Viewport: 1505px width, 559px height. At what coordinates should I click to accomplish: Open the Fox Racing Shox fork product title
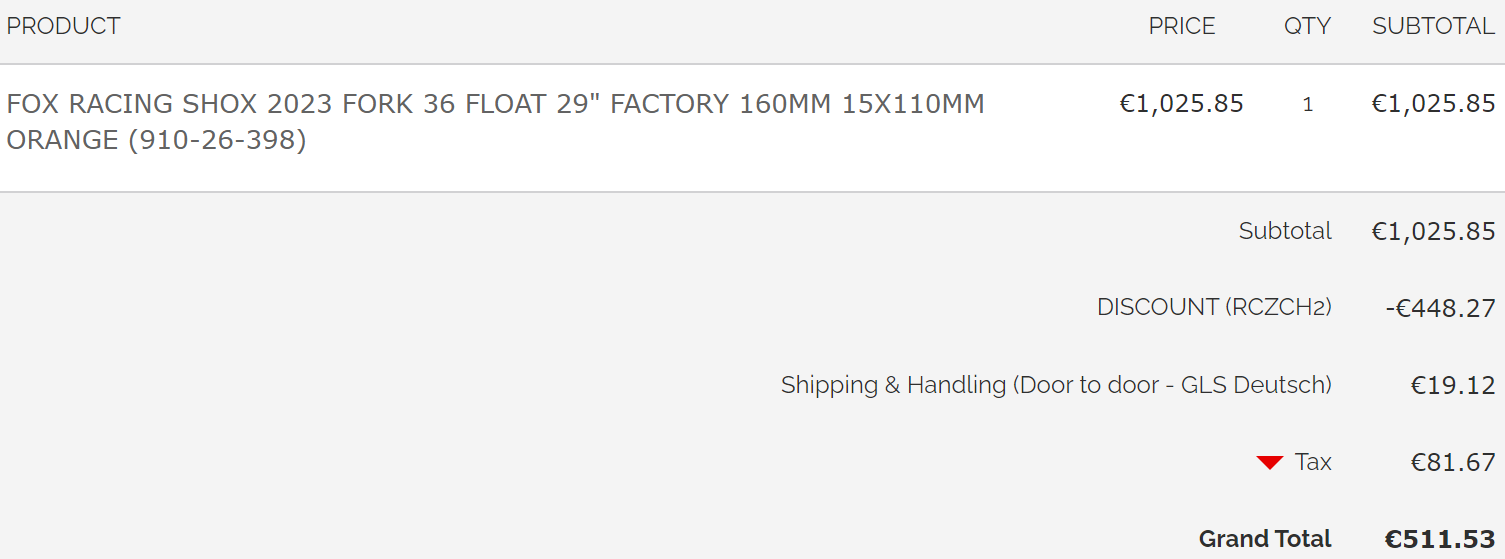[x=495, y=104]
